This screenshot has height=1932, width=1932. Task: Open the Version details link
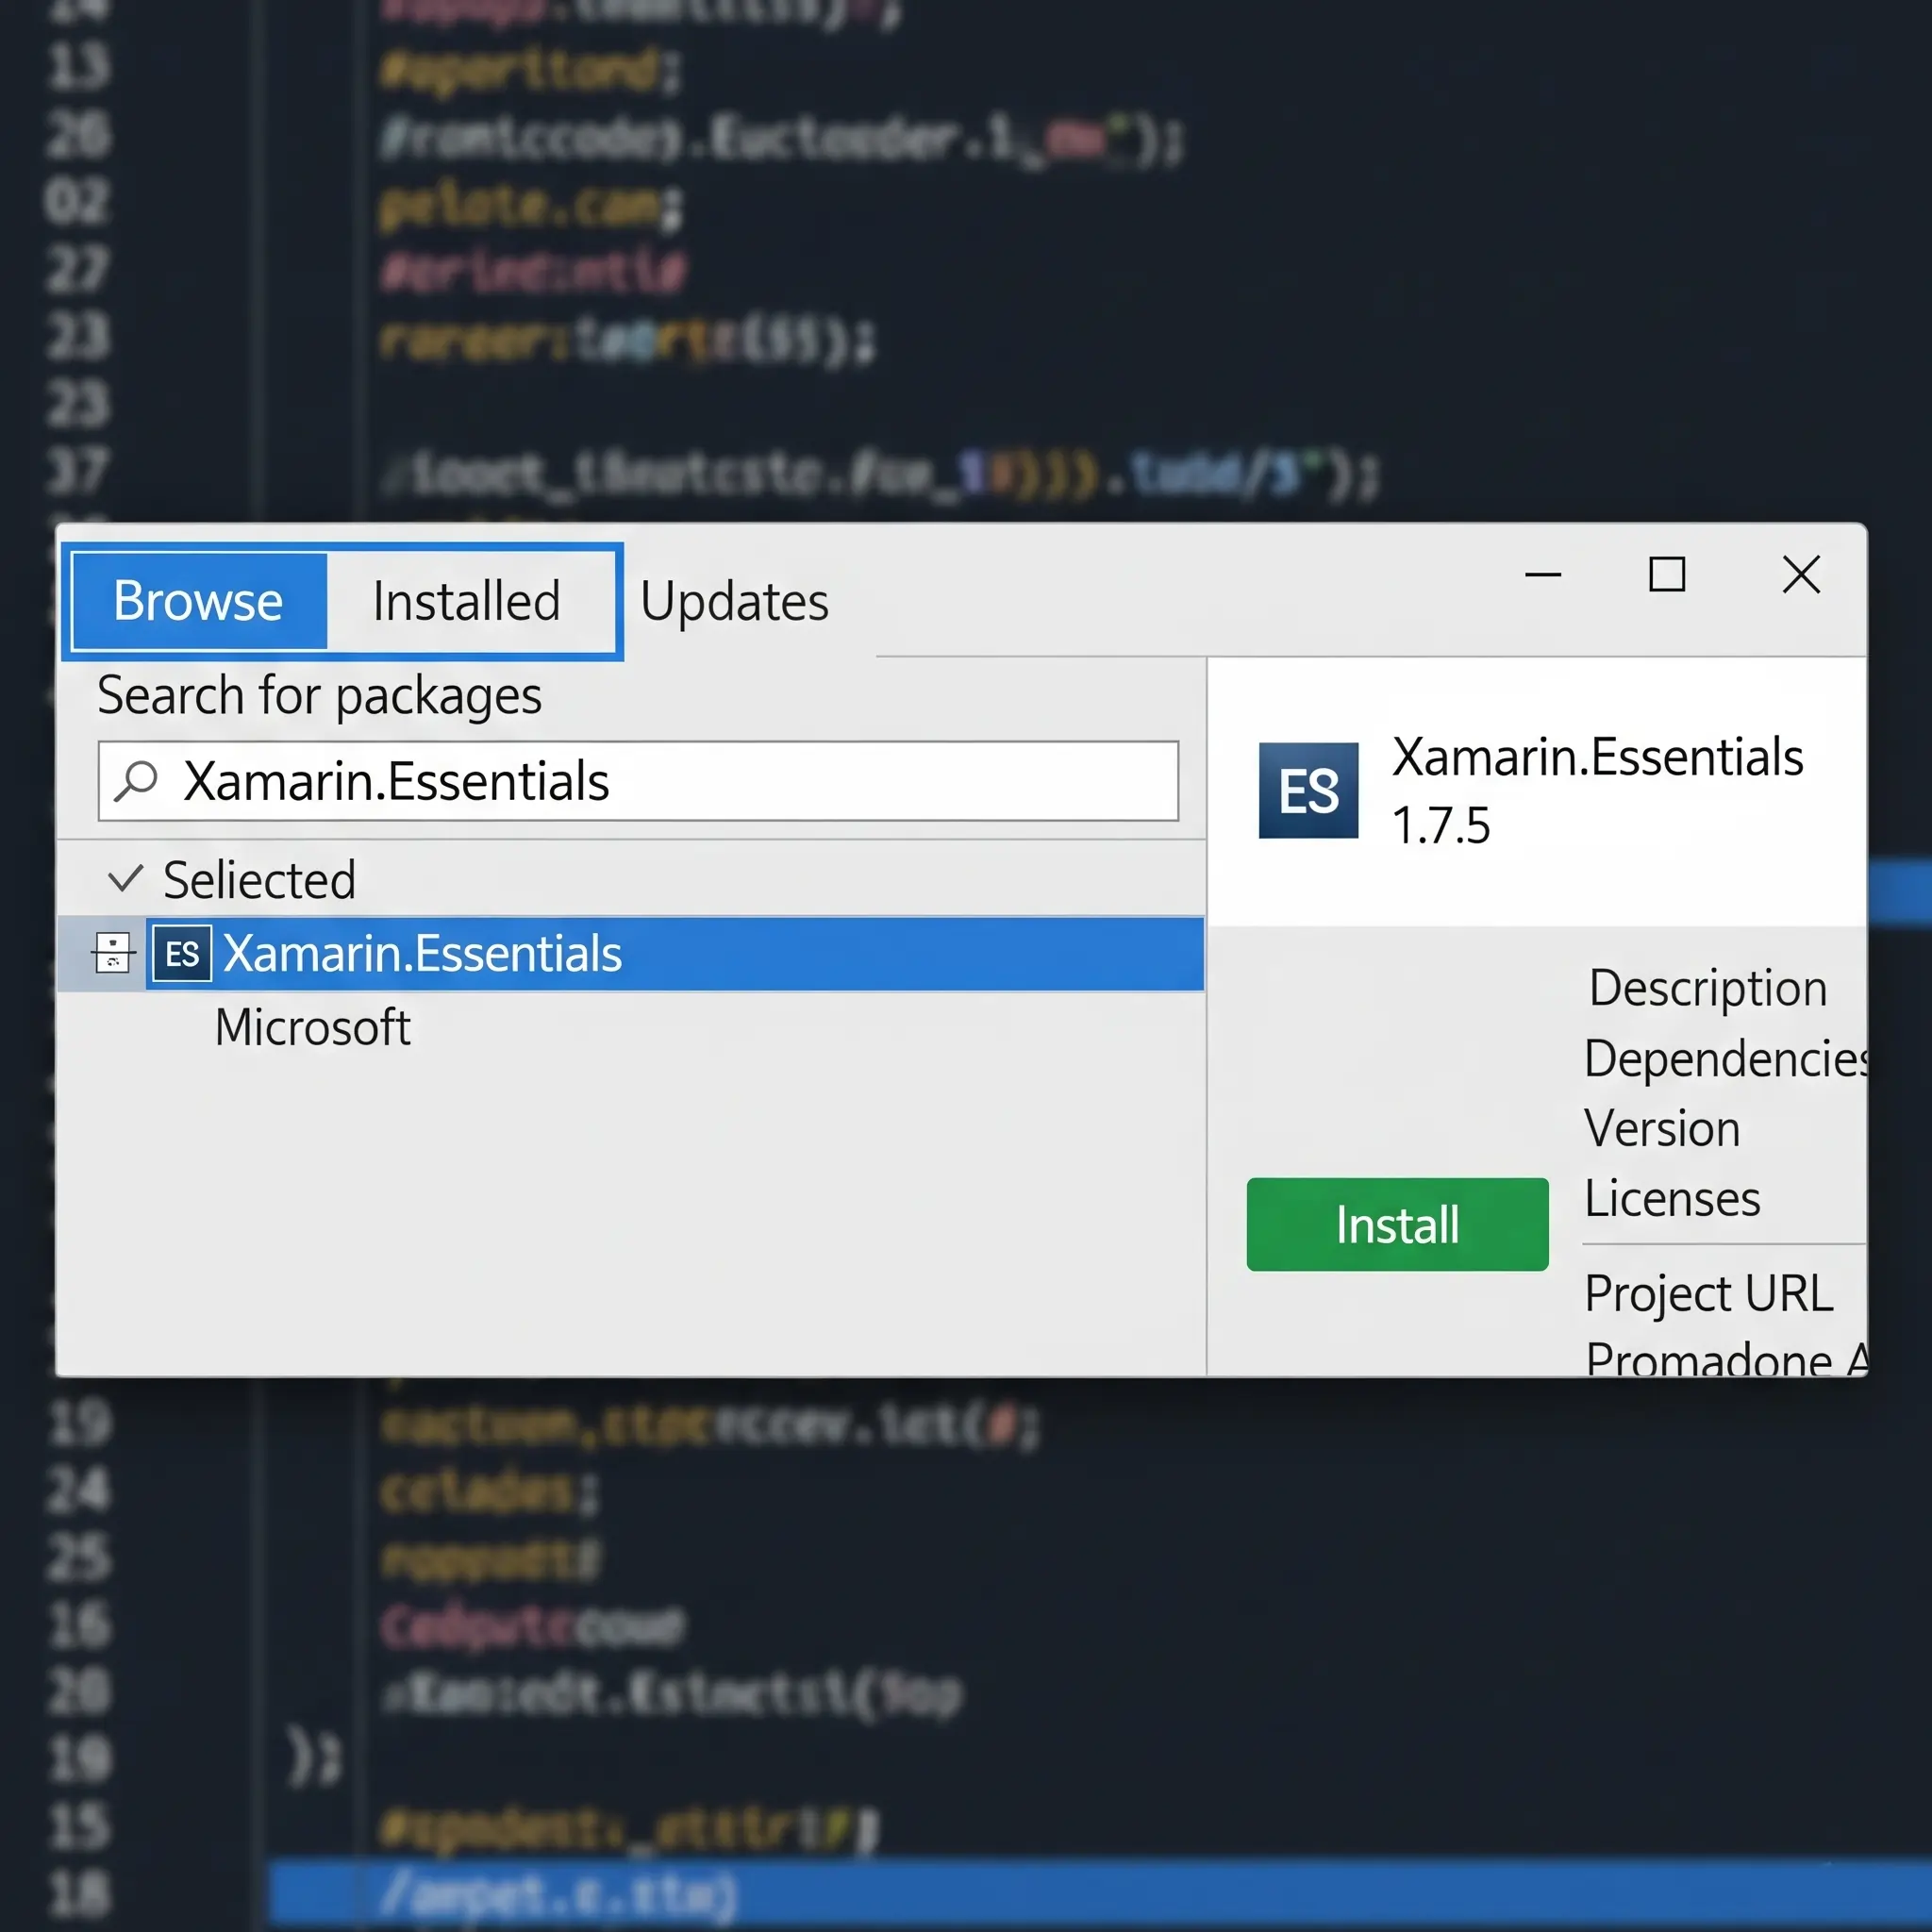click(1662, 1128)
